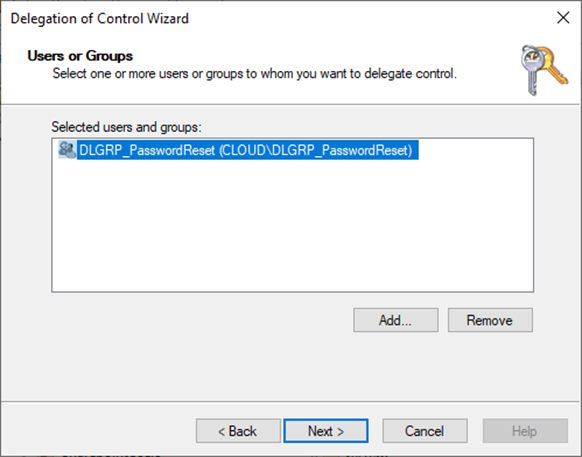Click the group icon beside DLGRP_PasswordReset

67,150
